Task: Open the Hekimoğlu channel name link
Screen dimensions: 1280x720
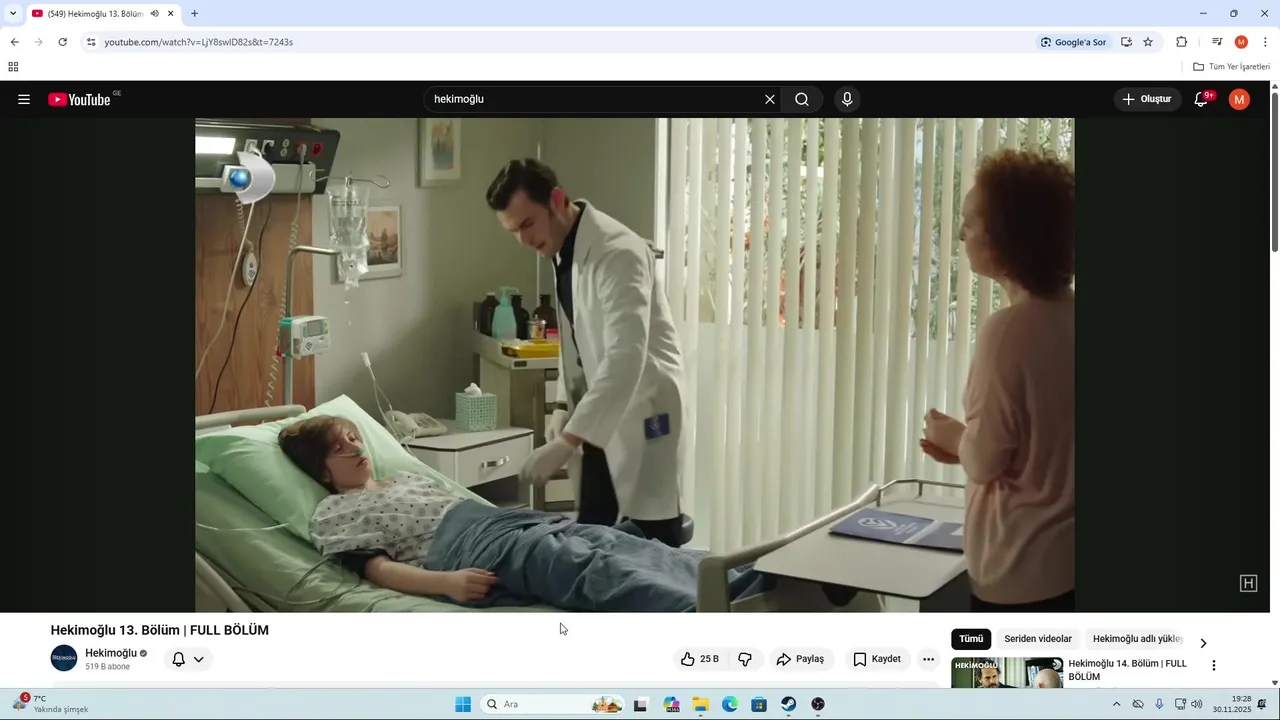Action: (x=111, y=653)
